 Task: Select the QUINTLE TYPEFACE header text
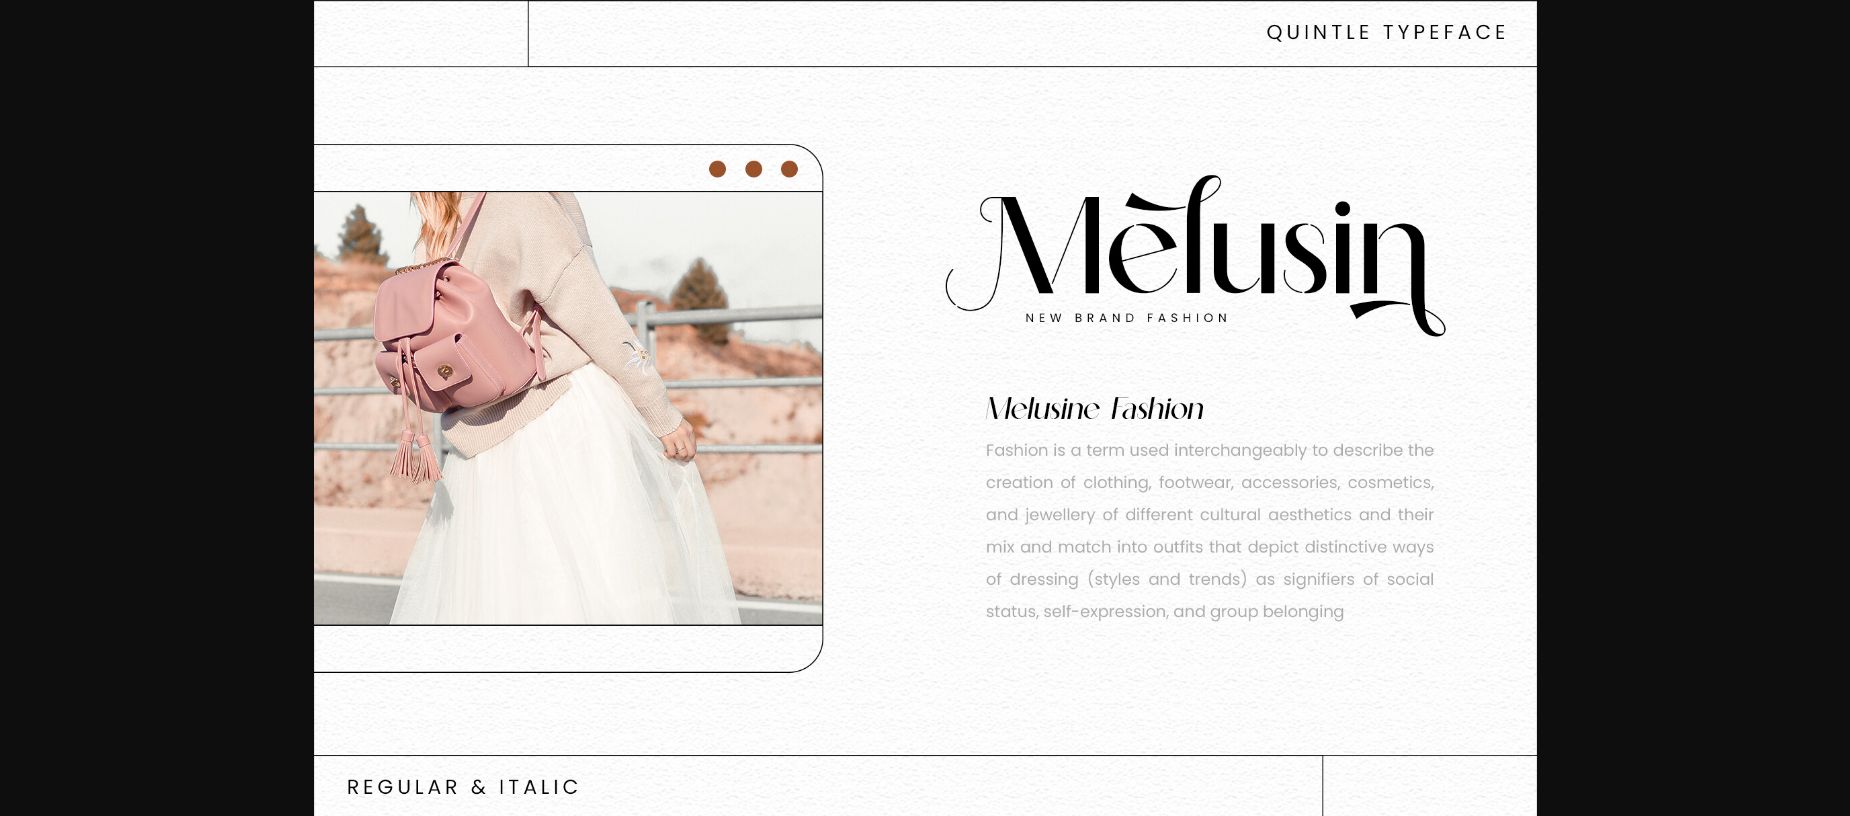click(1386, 32)
